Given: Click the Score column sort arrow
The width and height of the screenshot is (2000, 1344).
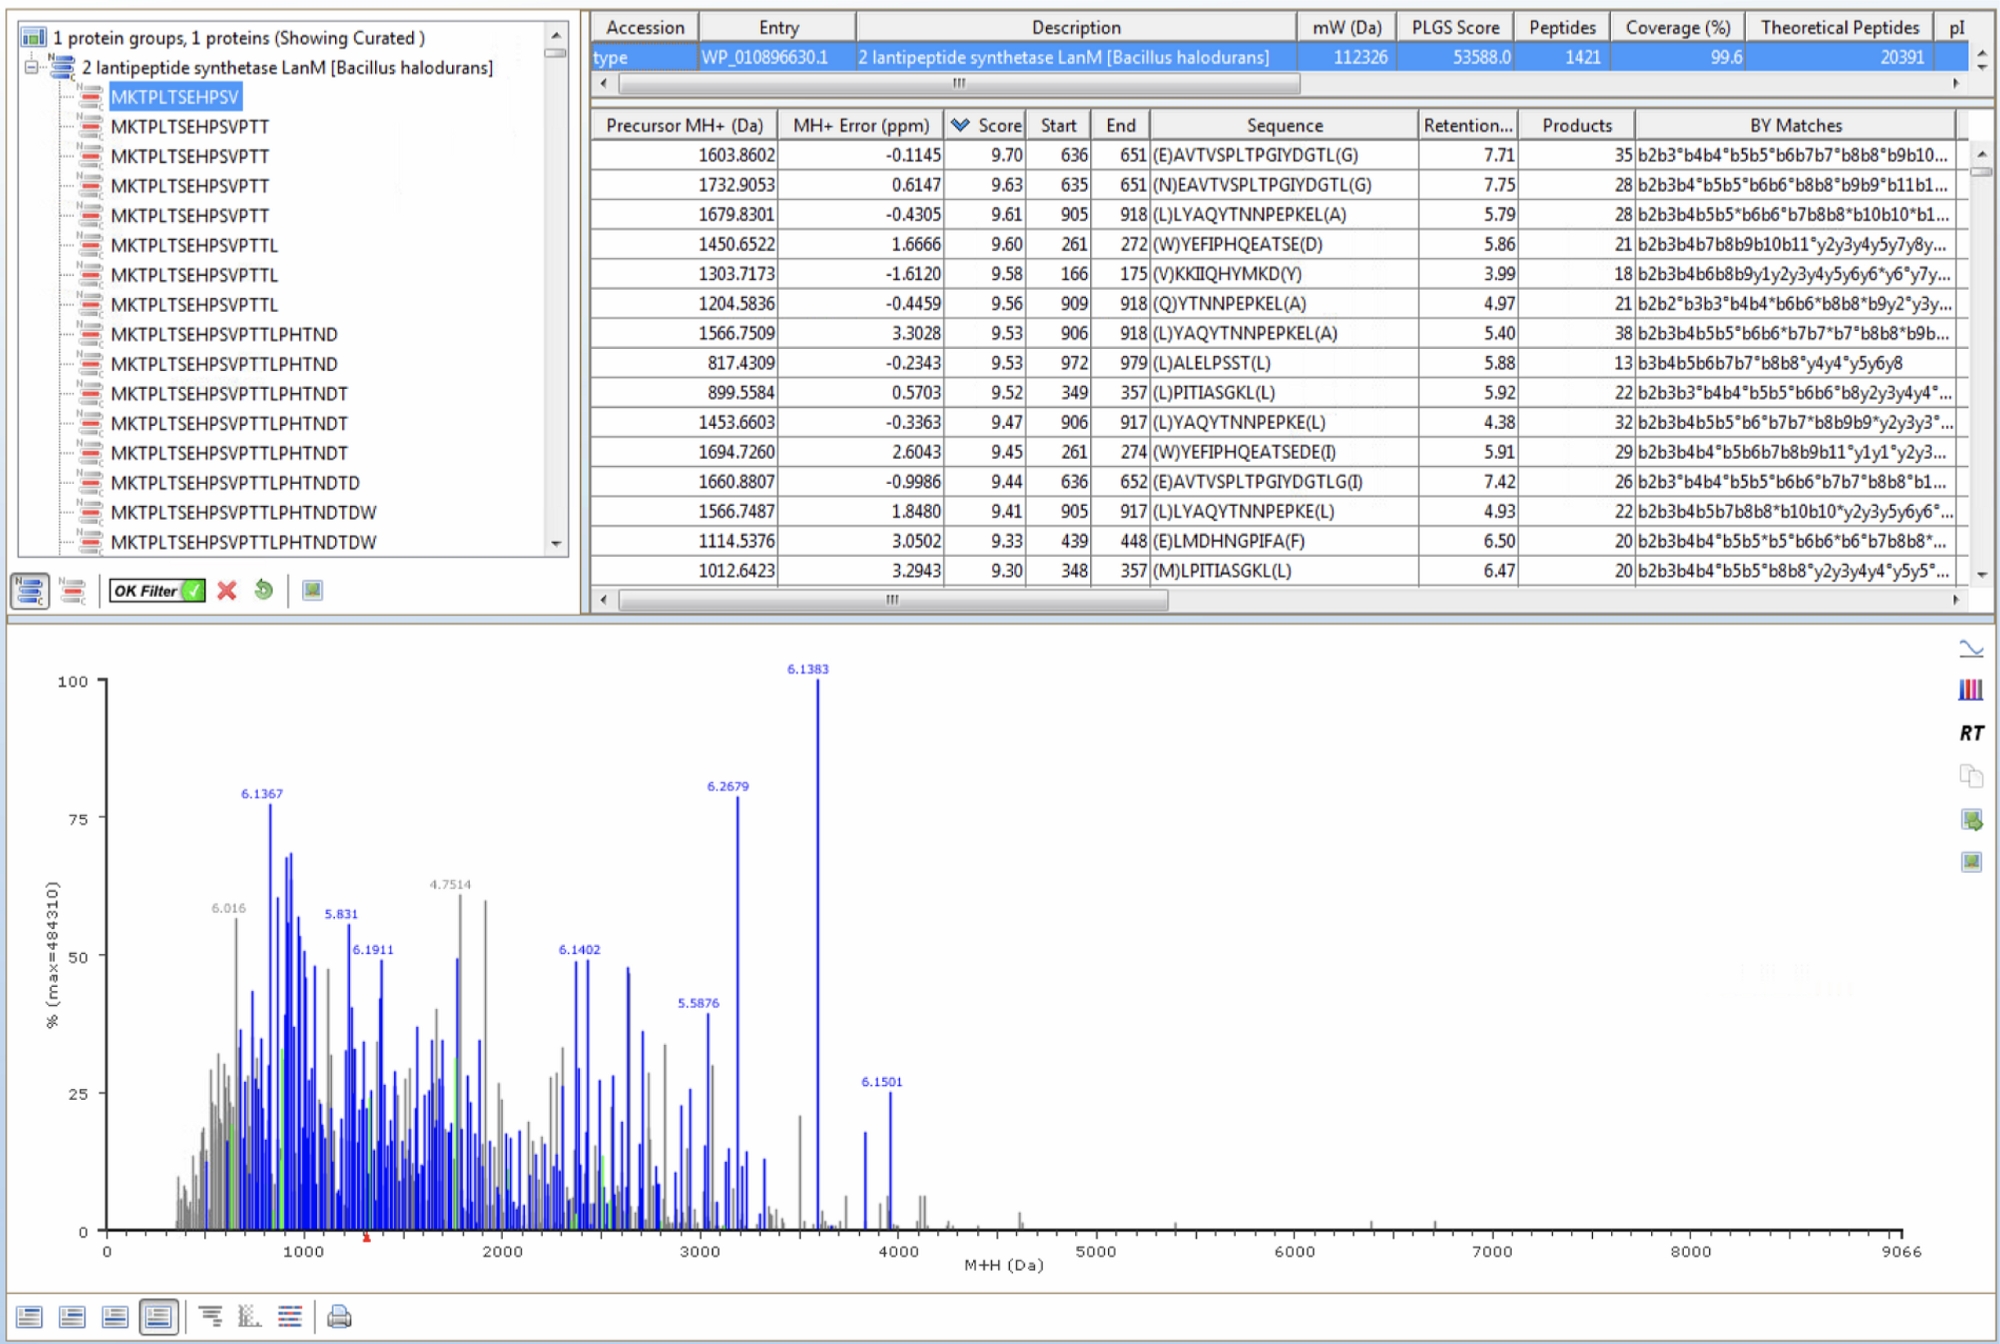Looking at the screenshot, I should coord(960,125).
